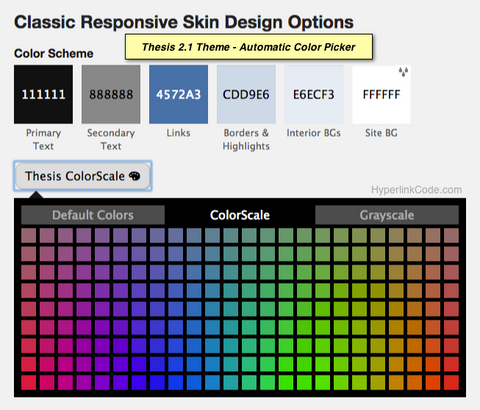This screenshot has width=480, height=410.
Task: Switch to the Default Colors tab
Action: point(93,215)
